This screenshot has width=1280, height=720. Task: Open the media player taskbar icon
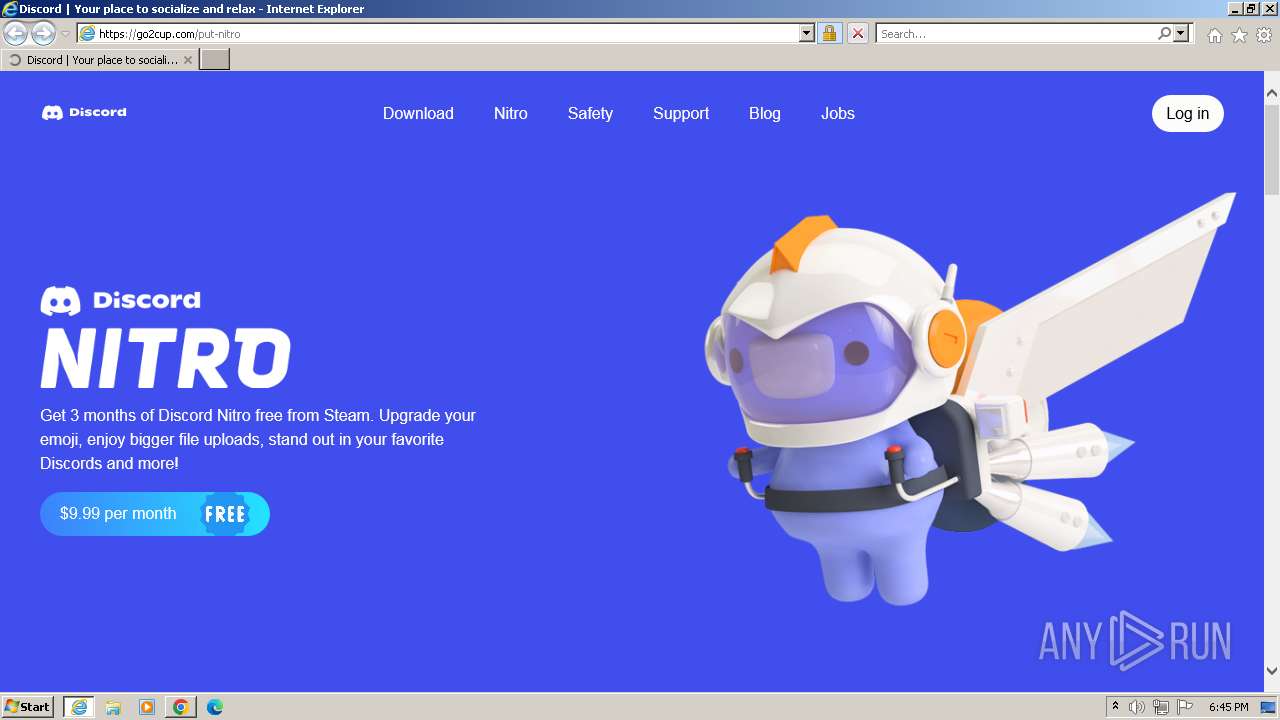(147, 707)
